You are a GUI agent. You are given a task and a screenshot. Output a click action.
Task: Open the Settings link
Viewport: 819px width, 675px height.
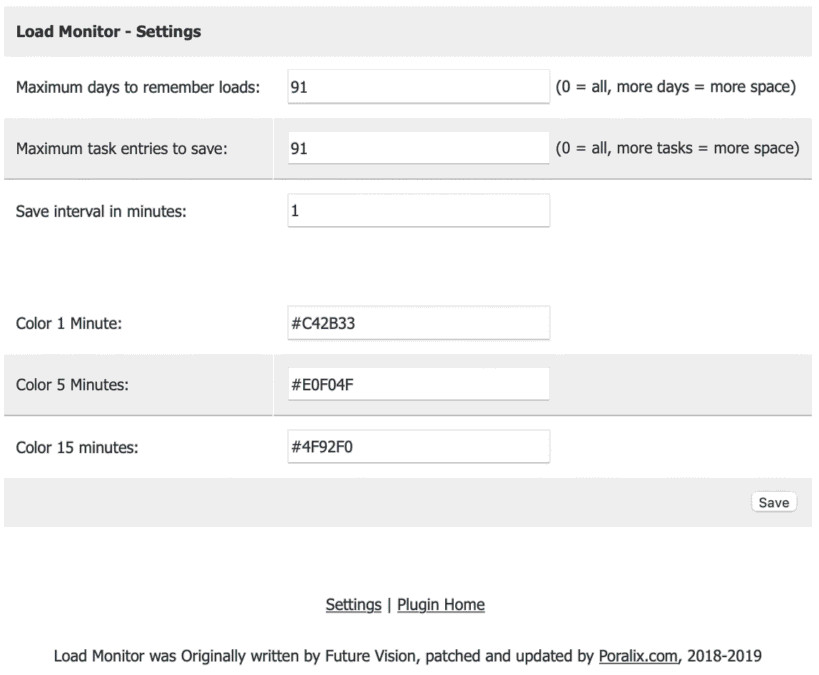tap(353, 605)
